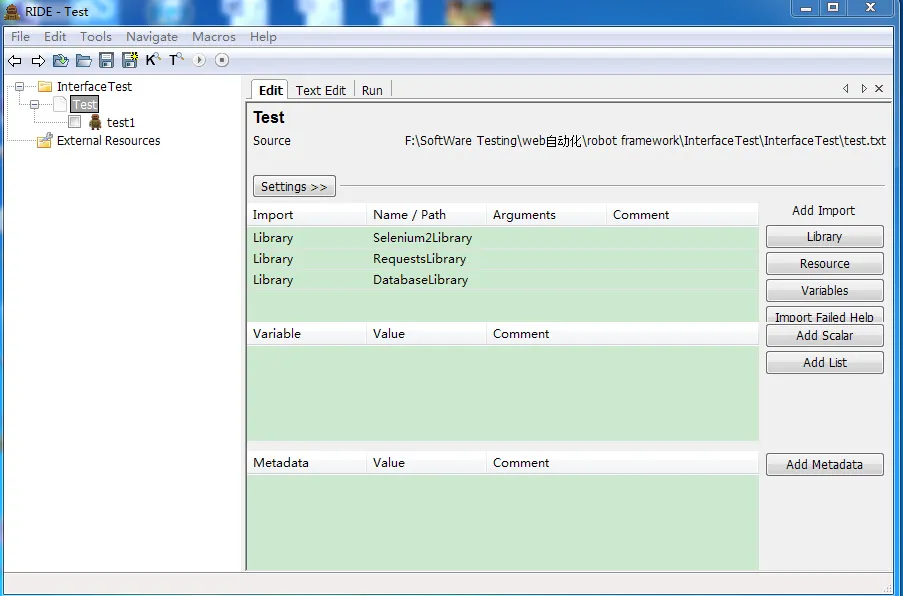Click the Add Scalar button
This screenshot has height=596, width=903.
pyautogui.click(x=825, y=336)
